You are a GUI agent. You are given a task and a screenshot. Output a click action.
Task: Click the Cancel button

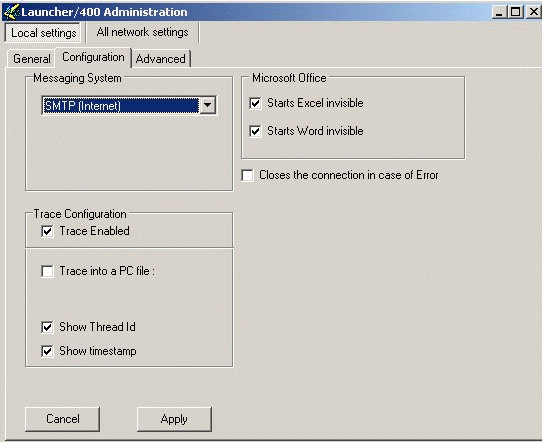click(x=63, y=419)
